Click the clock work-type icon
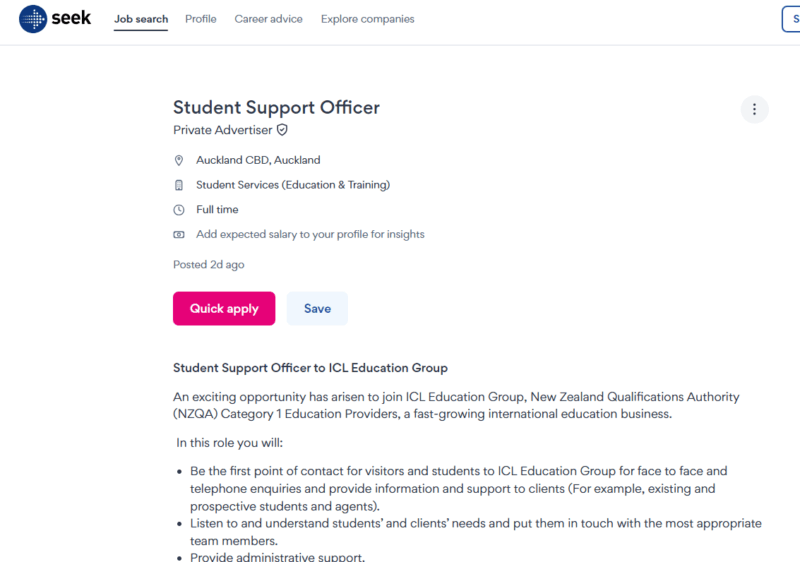The height and width of the screenshot is (562, 800). point(179,210)
